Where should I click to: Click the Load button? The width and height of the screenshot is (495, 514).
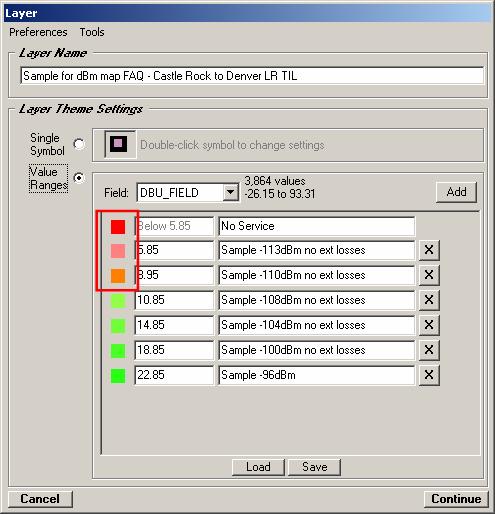[x=258, y=467]
